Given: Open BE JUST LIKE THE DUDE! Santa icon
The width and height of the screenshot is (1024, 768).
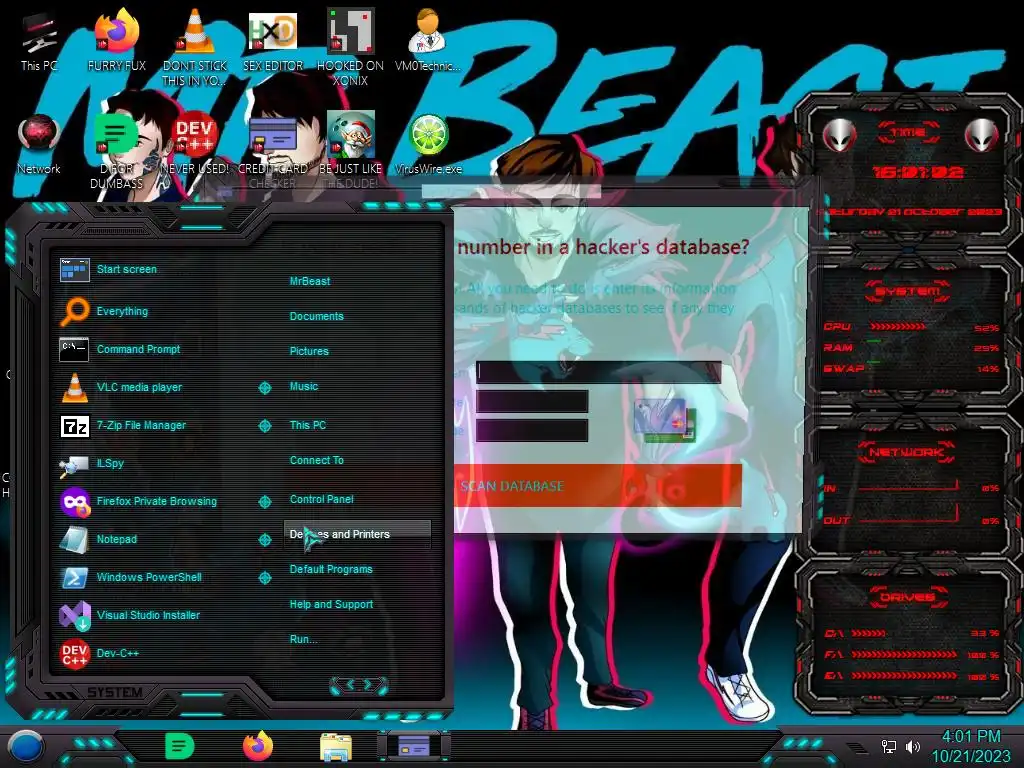Looking at the screenshot, I should tap(351, 152).
